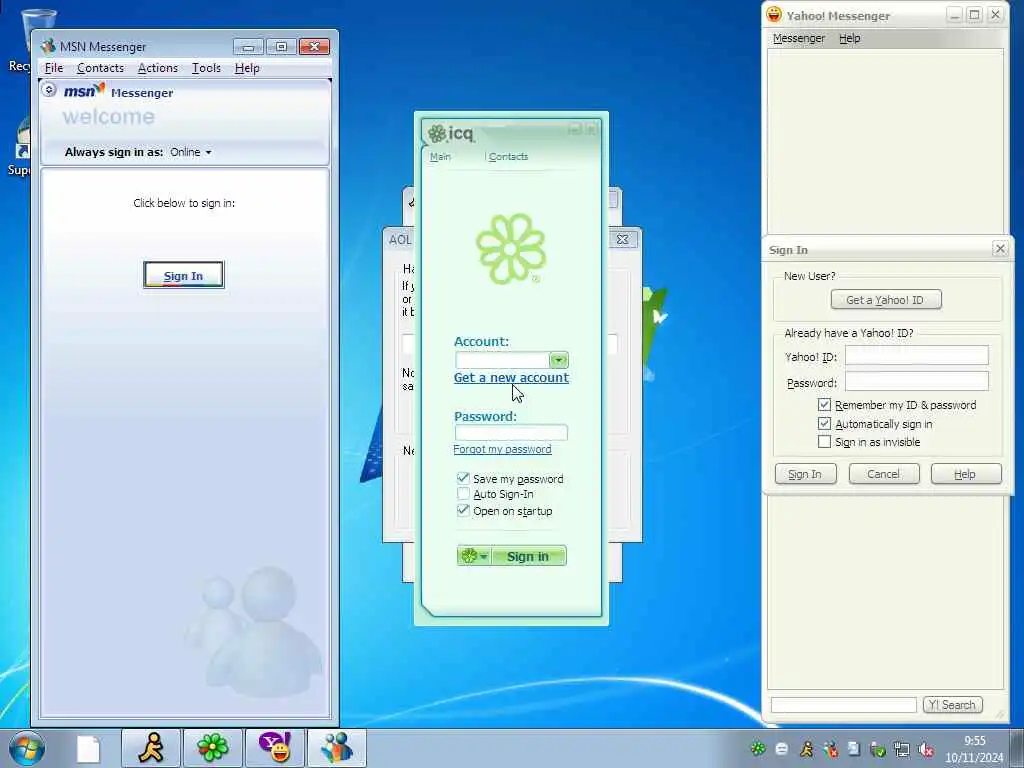
Task: Click the Yahoo smiley face tray icon
Action: coord(782,749)
